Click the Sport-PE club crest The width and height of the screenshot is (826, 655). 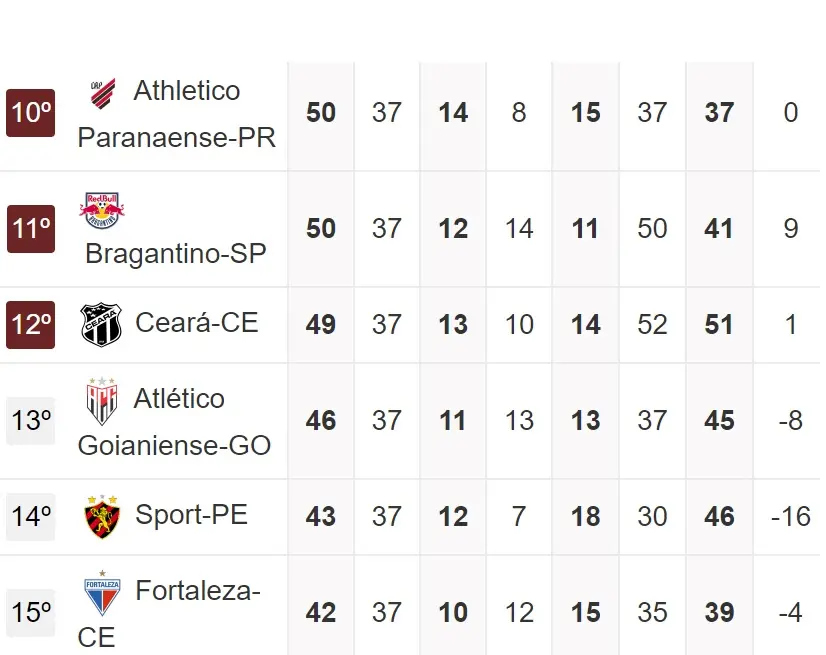(x=102, y=517)
